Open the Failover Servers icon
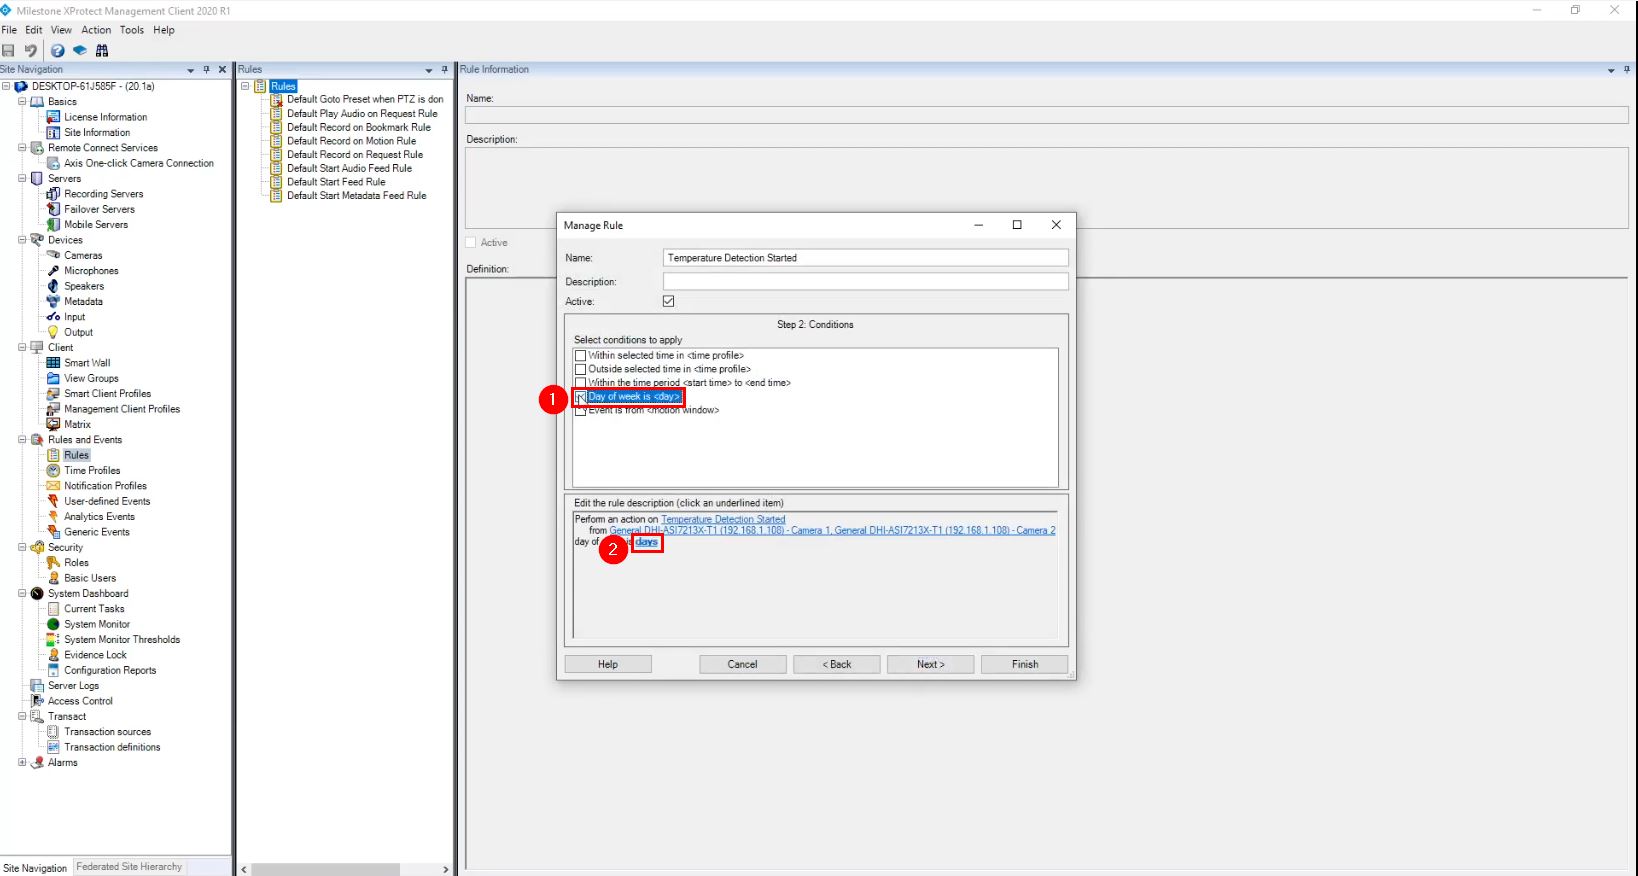Viewport: 1638px width, 876px height. (x=54, y=209)
